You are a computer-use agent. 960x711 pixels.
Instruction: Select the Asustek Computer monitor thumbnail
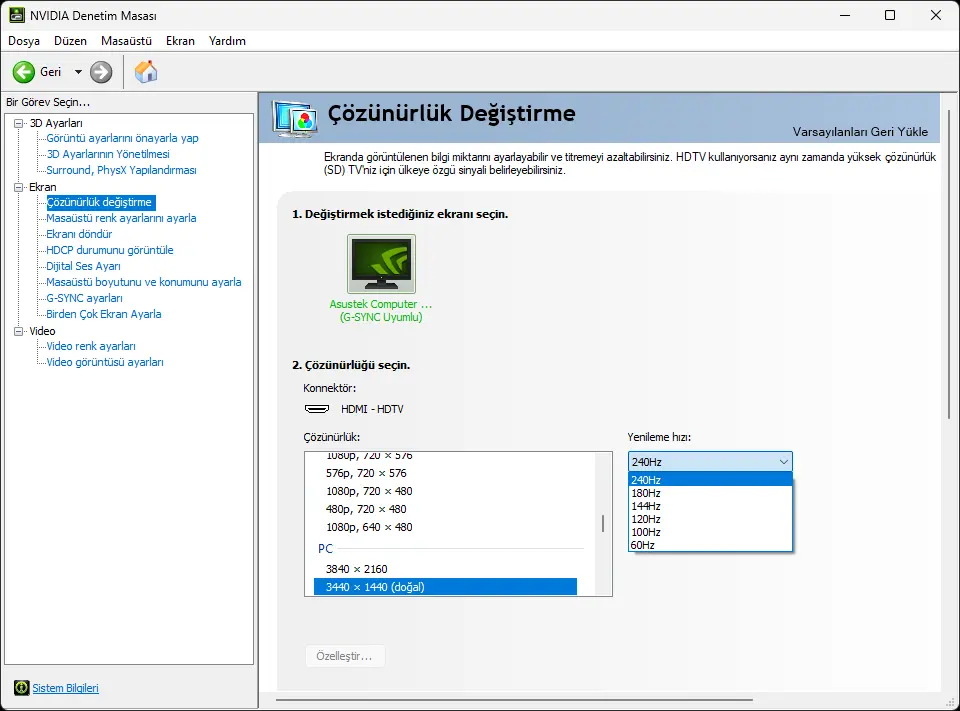(x=381, y=263)
